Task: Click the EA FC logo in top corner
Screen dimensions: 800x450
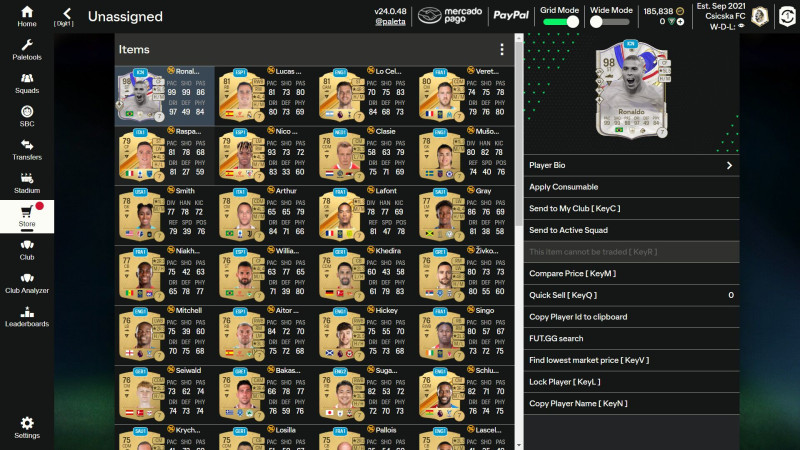Action: (788, 16)
